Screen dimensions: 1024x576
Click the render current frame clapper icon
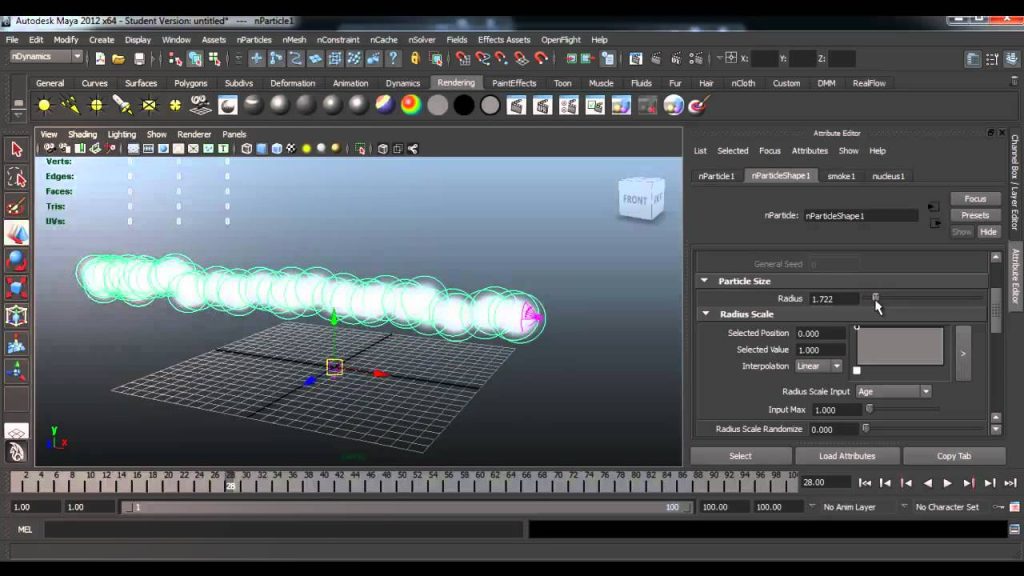656,59
